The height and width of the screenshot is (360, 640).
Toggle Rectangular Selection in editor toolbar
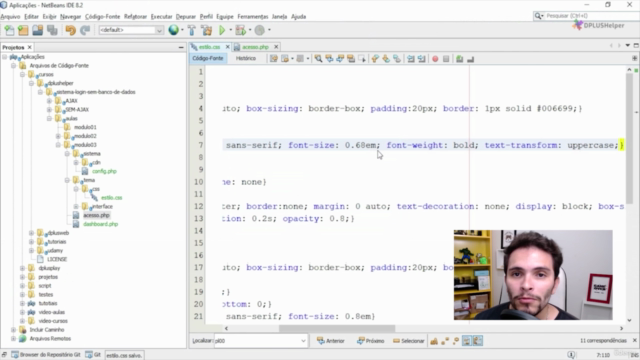coord(362,59)
